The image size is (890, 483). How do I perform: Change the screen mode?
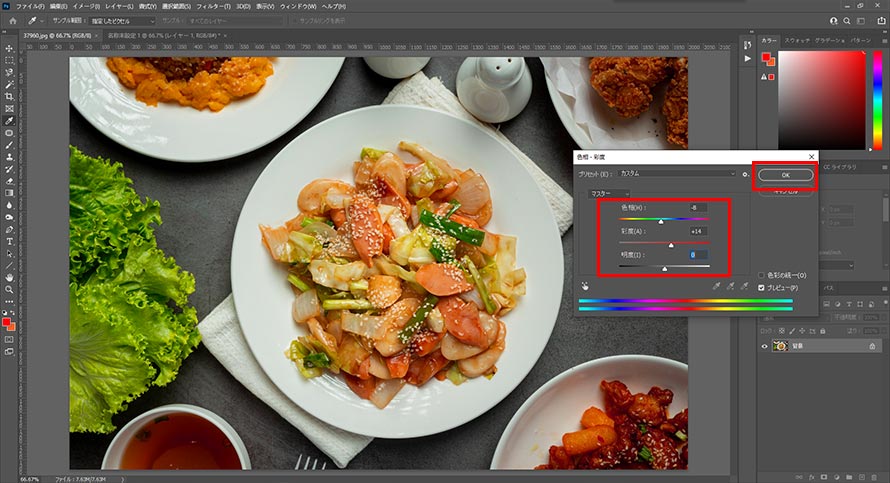[9, 351]
